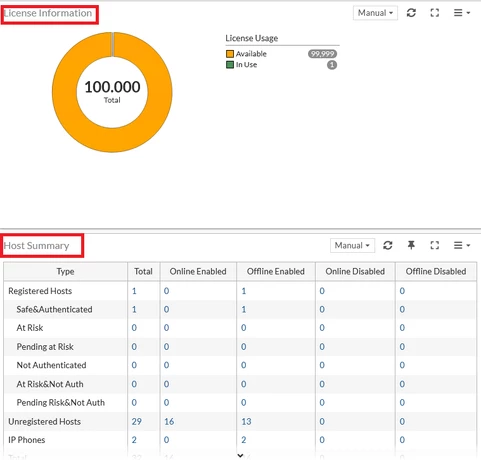Refresh the License Information widget
Viewport: 481px width, 460px height.
[x=411, y=13]
